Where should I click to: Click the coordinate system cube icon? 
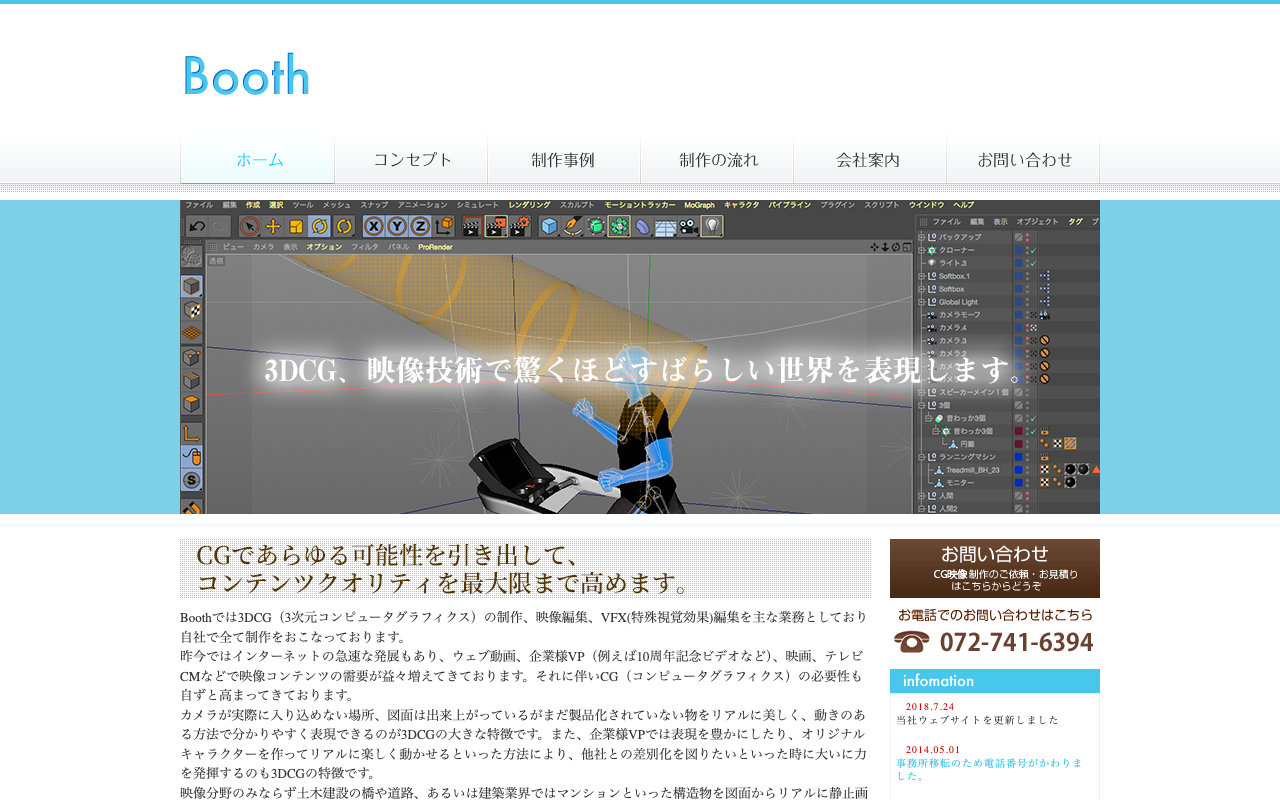tap(444, 226)
